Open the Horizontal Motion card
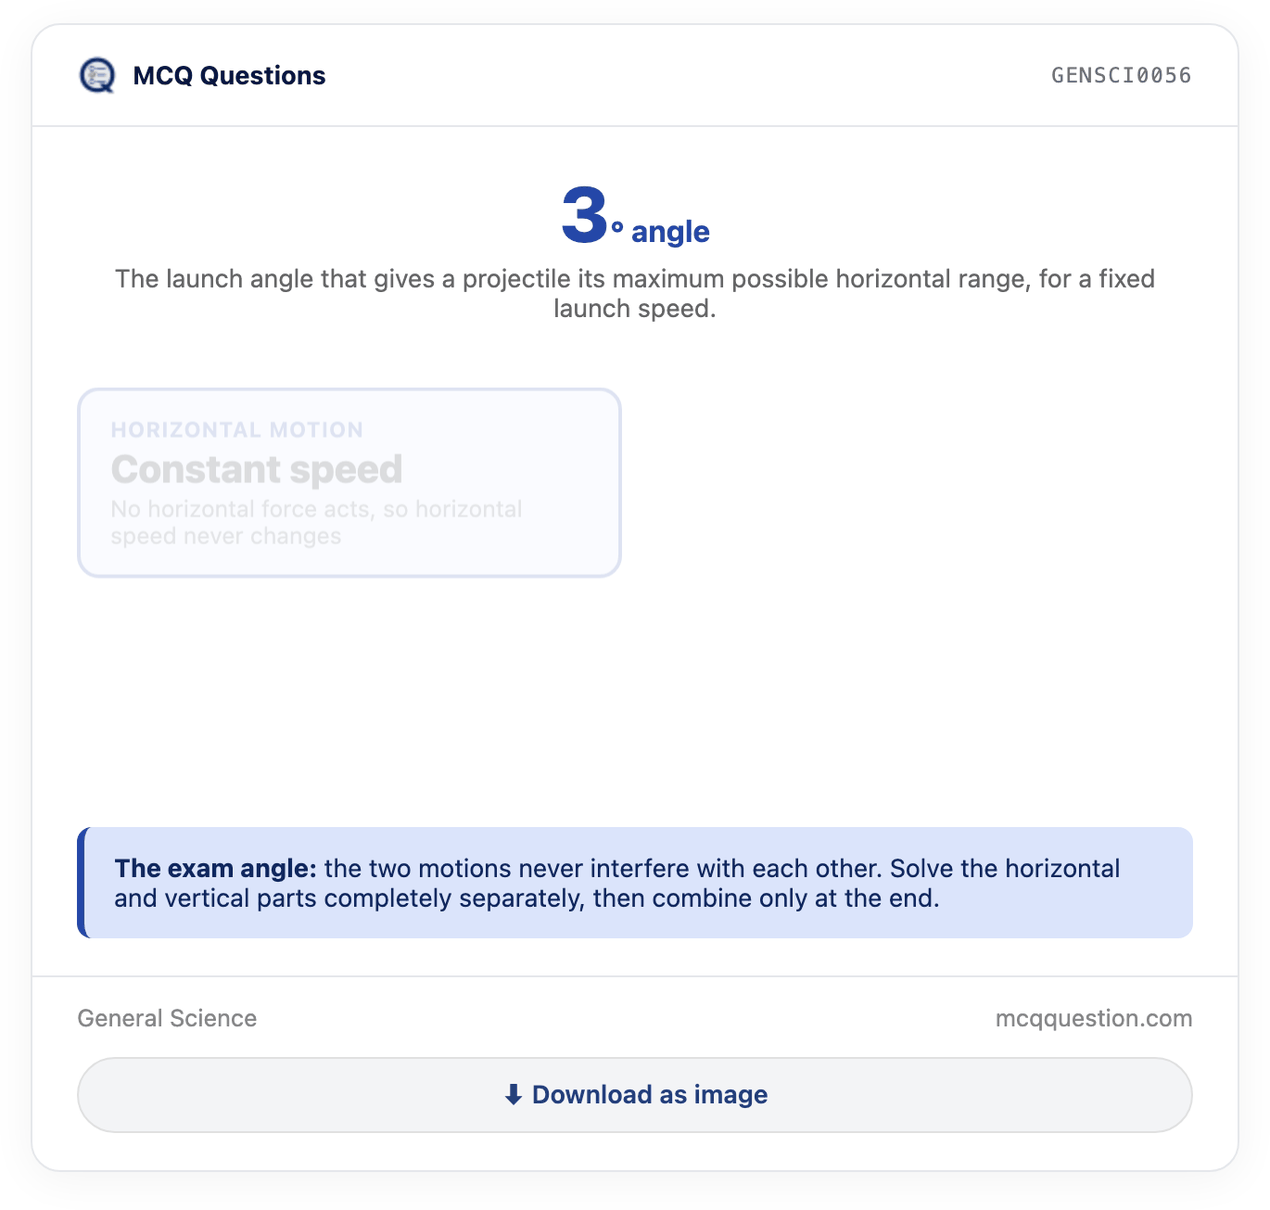 [349, 483]
